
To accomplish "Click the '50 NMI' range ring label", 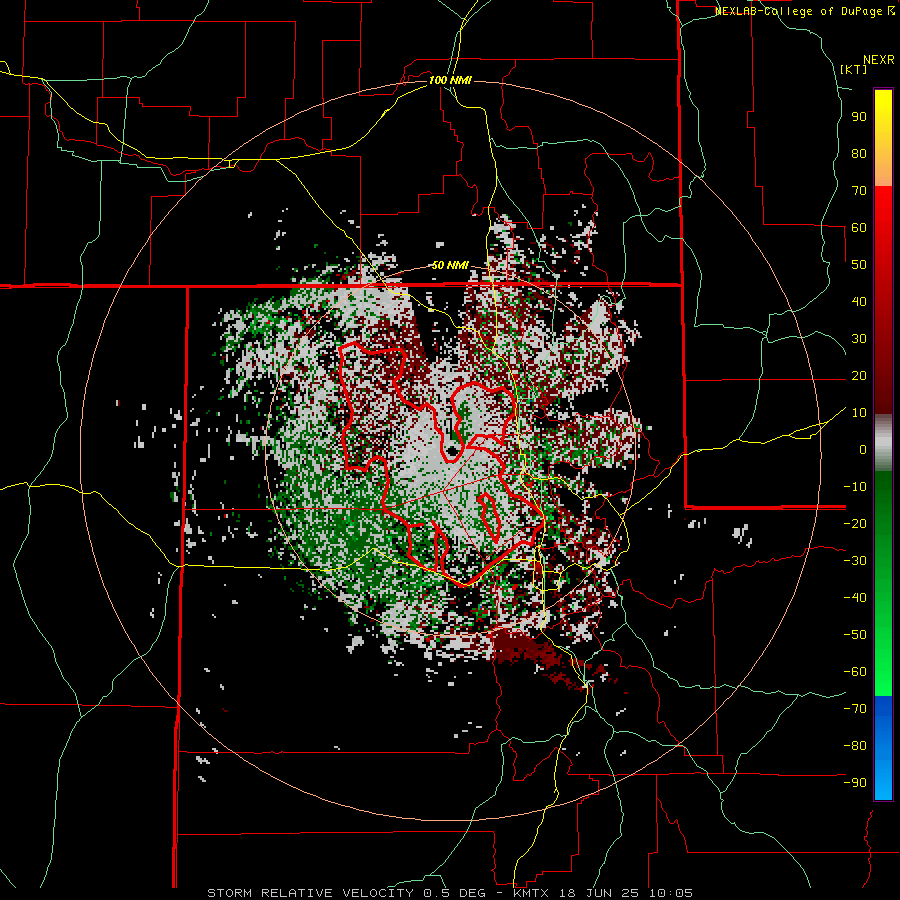I will pos(450,265).
